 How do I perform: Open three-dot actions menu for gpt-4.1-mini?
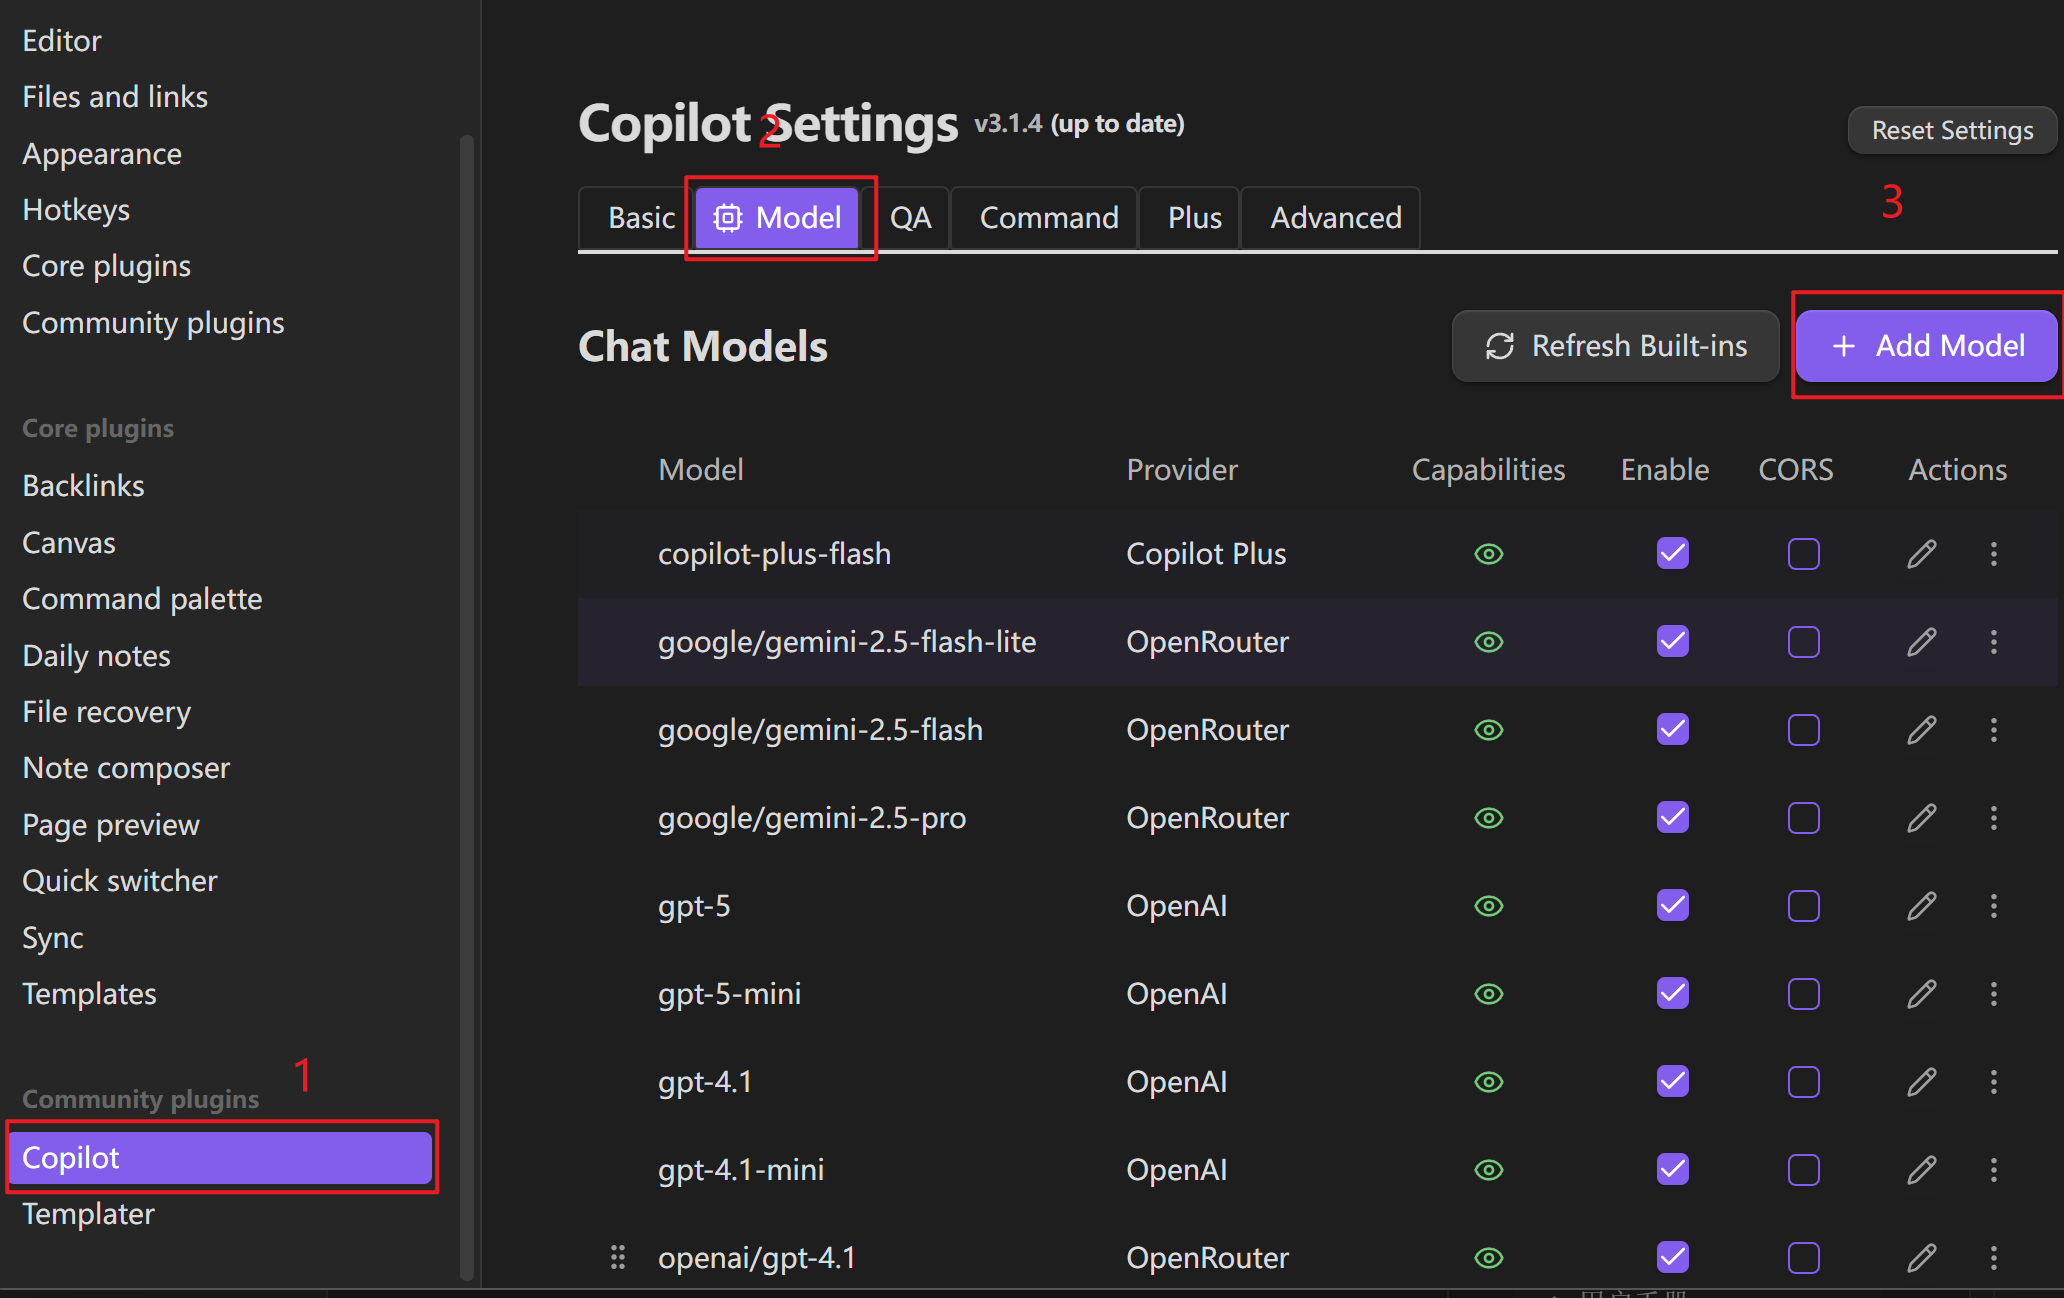(1993, 1170)
